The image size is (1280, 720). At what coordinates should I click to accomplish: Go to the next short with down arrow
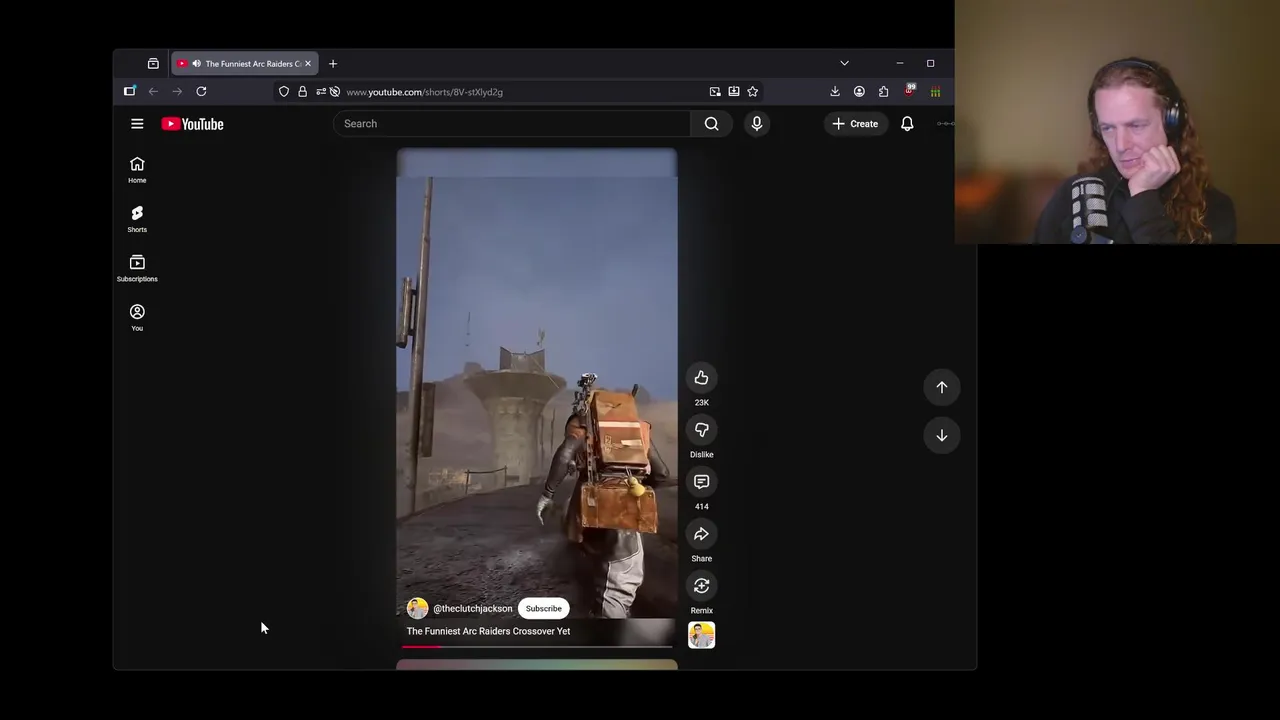(x=942, y=435)
